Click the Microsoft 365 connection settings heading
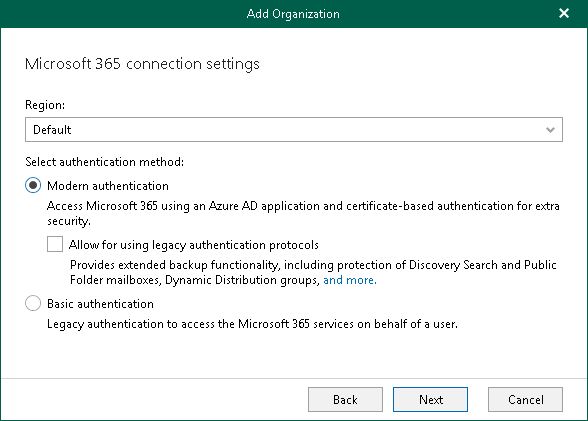 click(142, 64)
